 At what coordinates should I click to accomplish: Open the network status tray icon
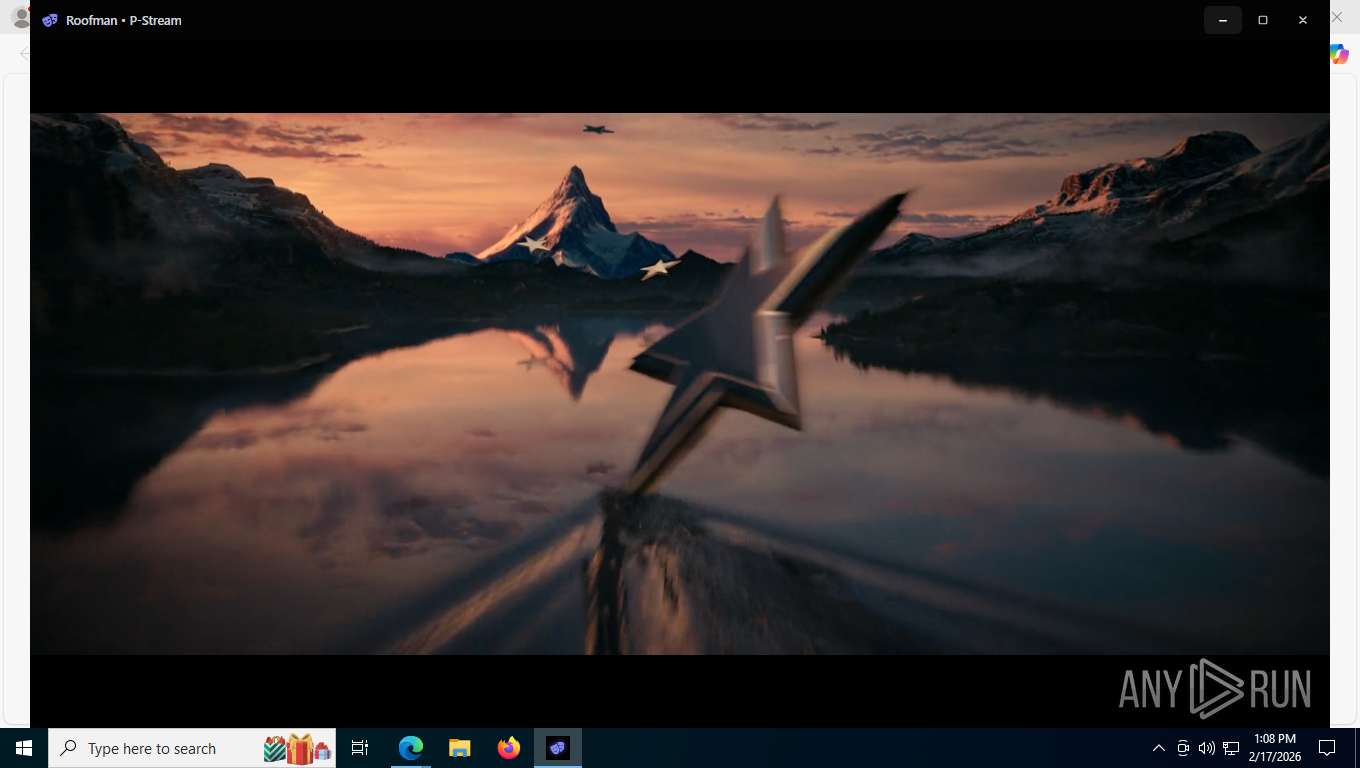[1231, 748]
